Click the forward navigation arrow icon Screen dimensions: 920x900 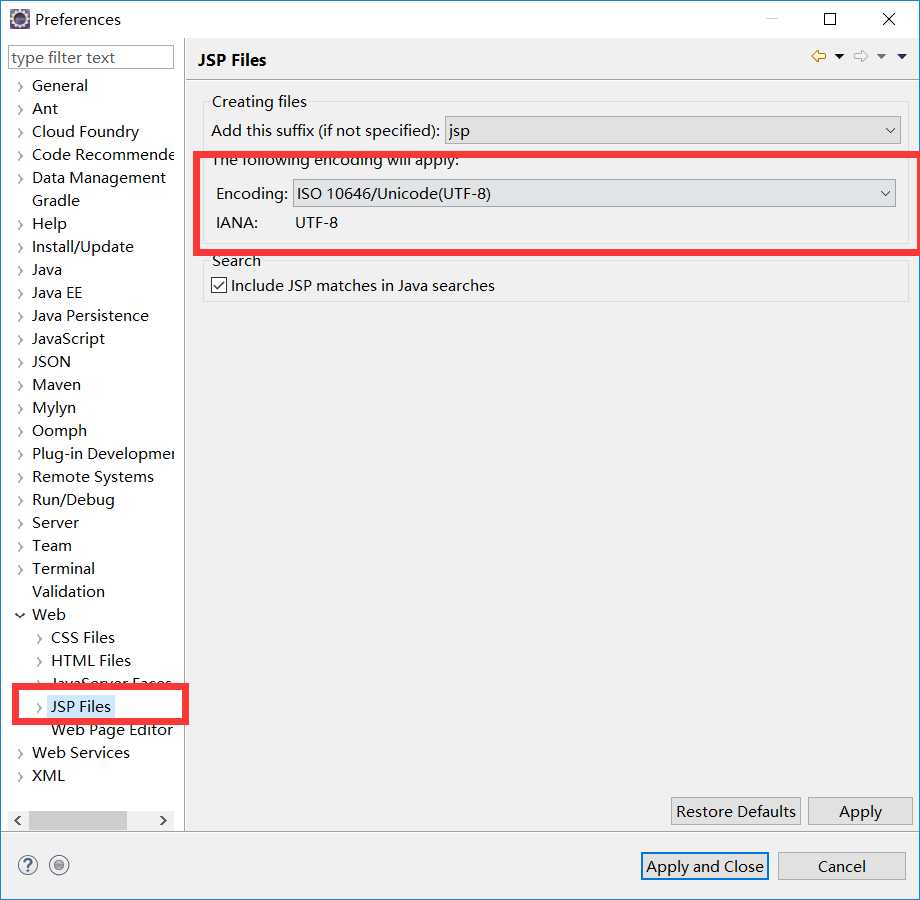[861, 56]
